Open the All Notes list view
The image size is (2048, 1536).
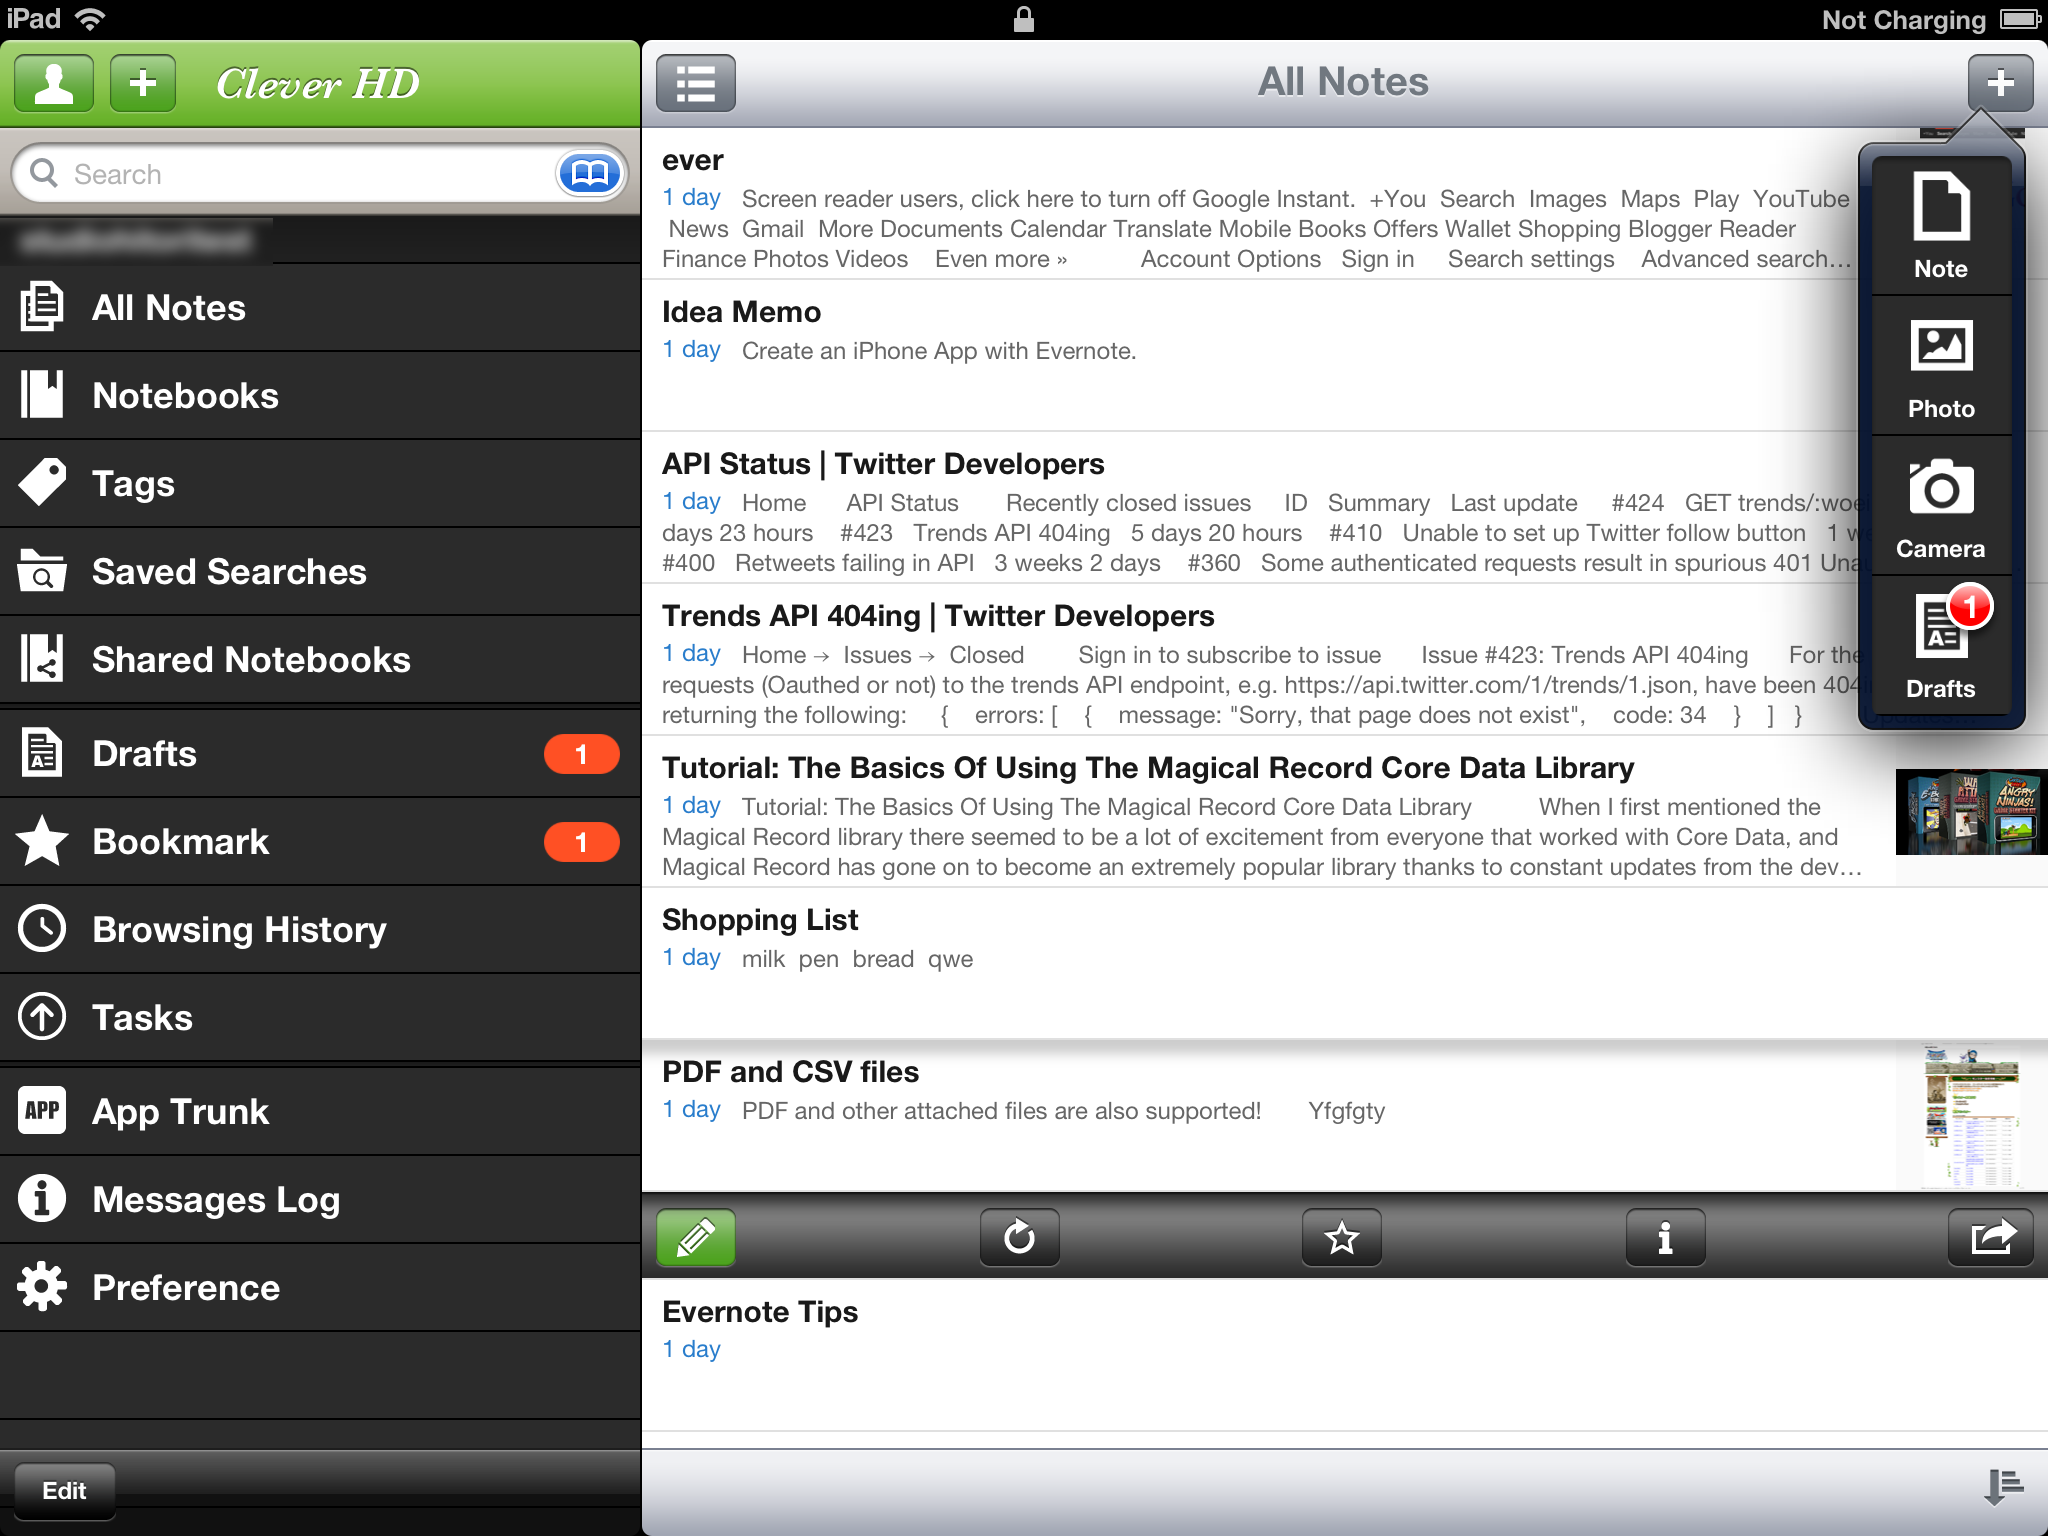tap(697, 82)
